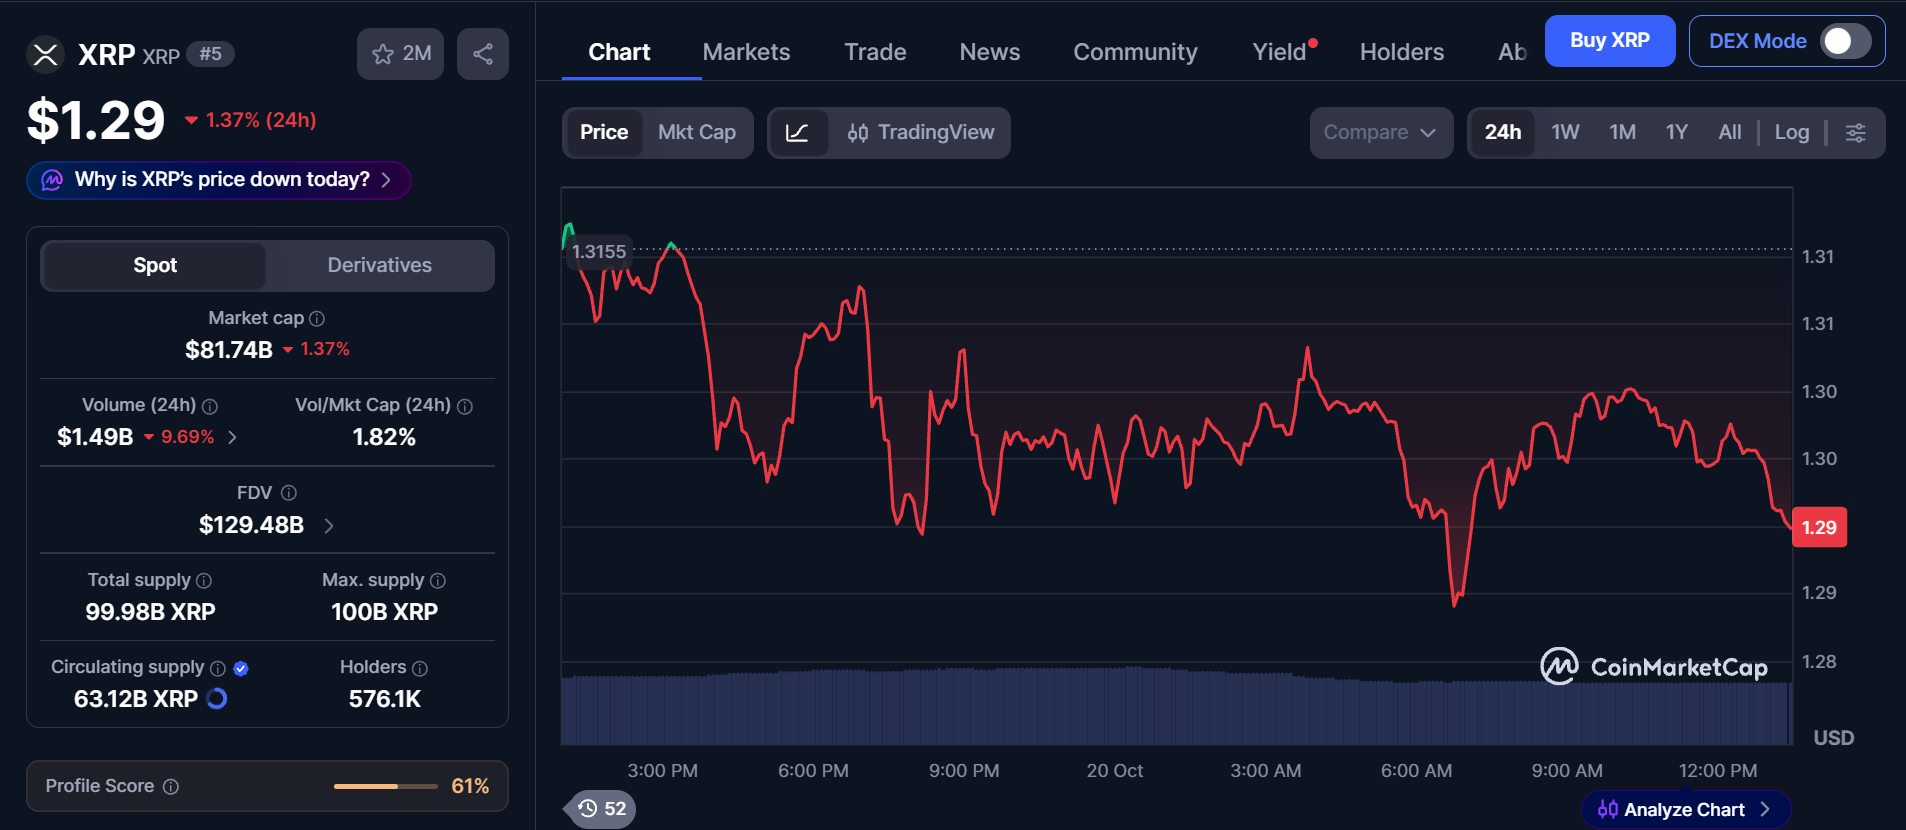Toggle Log scale on chart
Viewport: 1906px width, 830px height.
tap(1792, 133)
